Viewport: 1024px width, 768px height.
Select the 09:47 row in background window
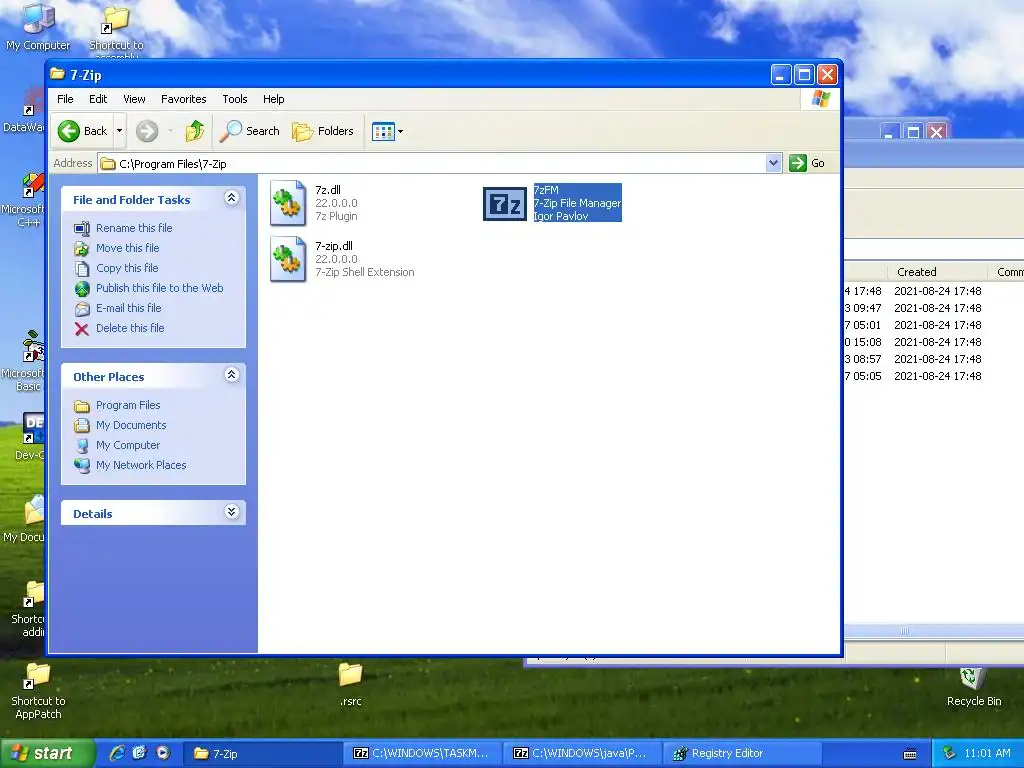tap(934, 308)
